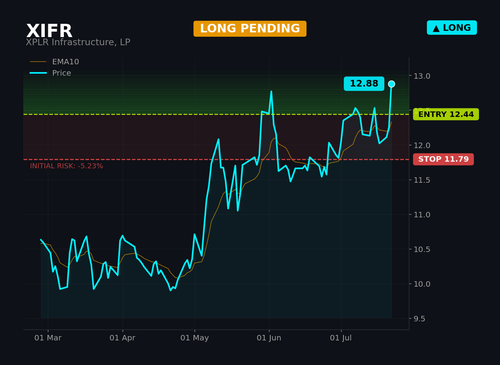Click the 11.0 price axis label
The height and width of the screenshot is (365, 500).
422,215
